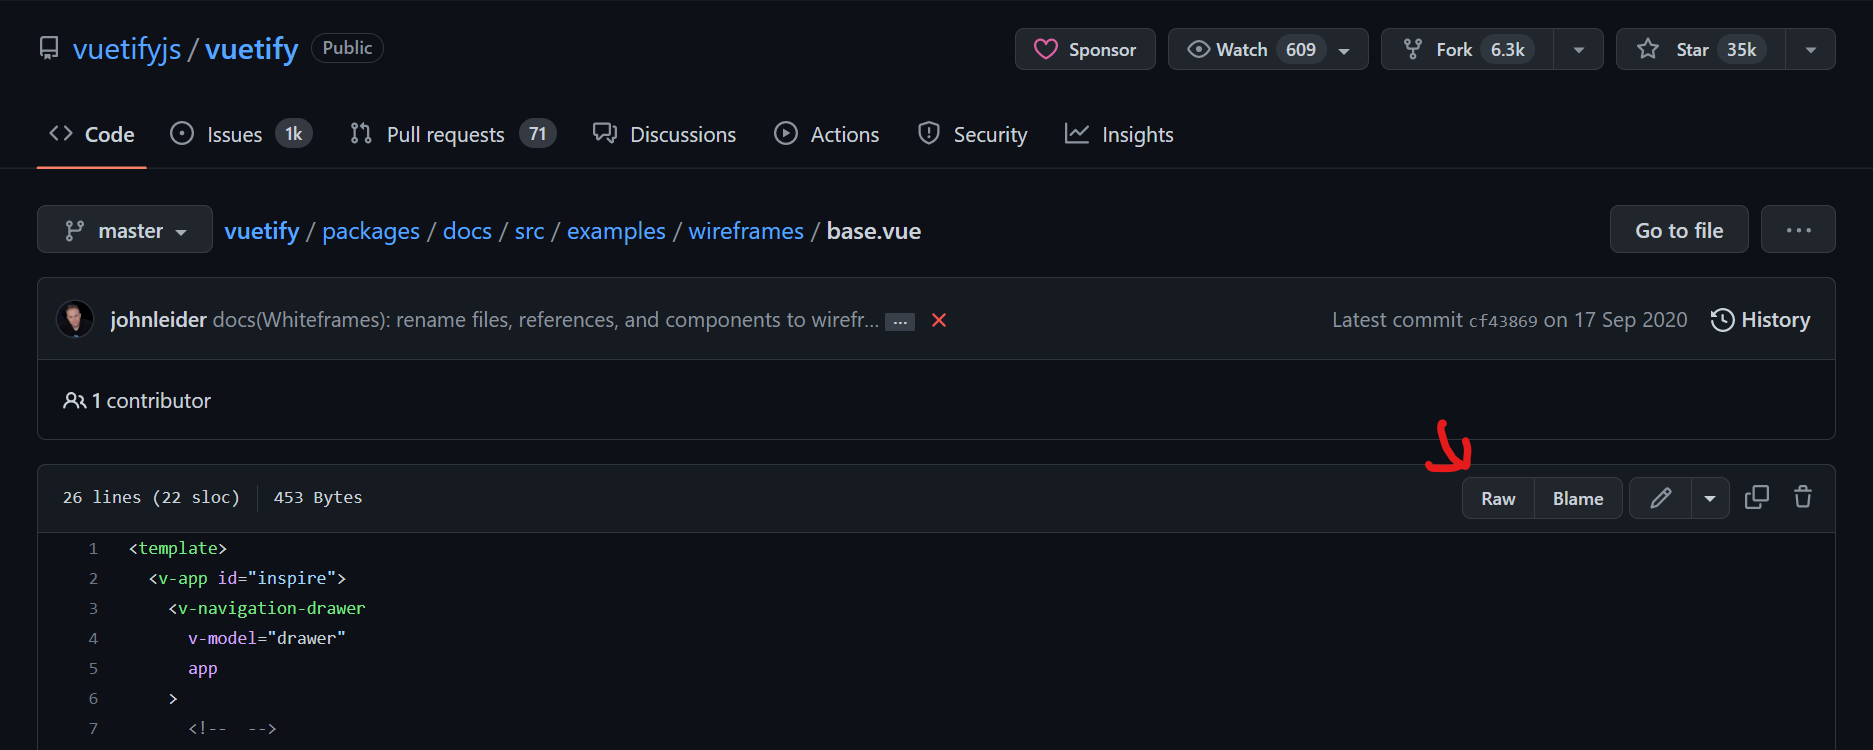The height and width of the screenshot is (750, 1873).
Task: Open the Security tab
Action: coord(972,134)
